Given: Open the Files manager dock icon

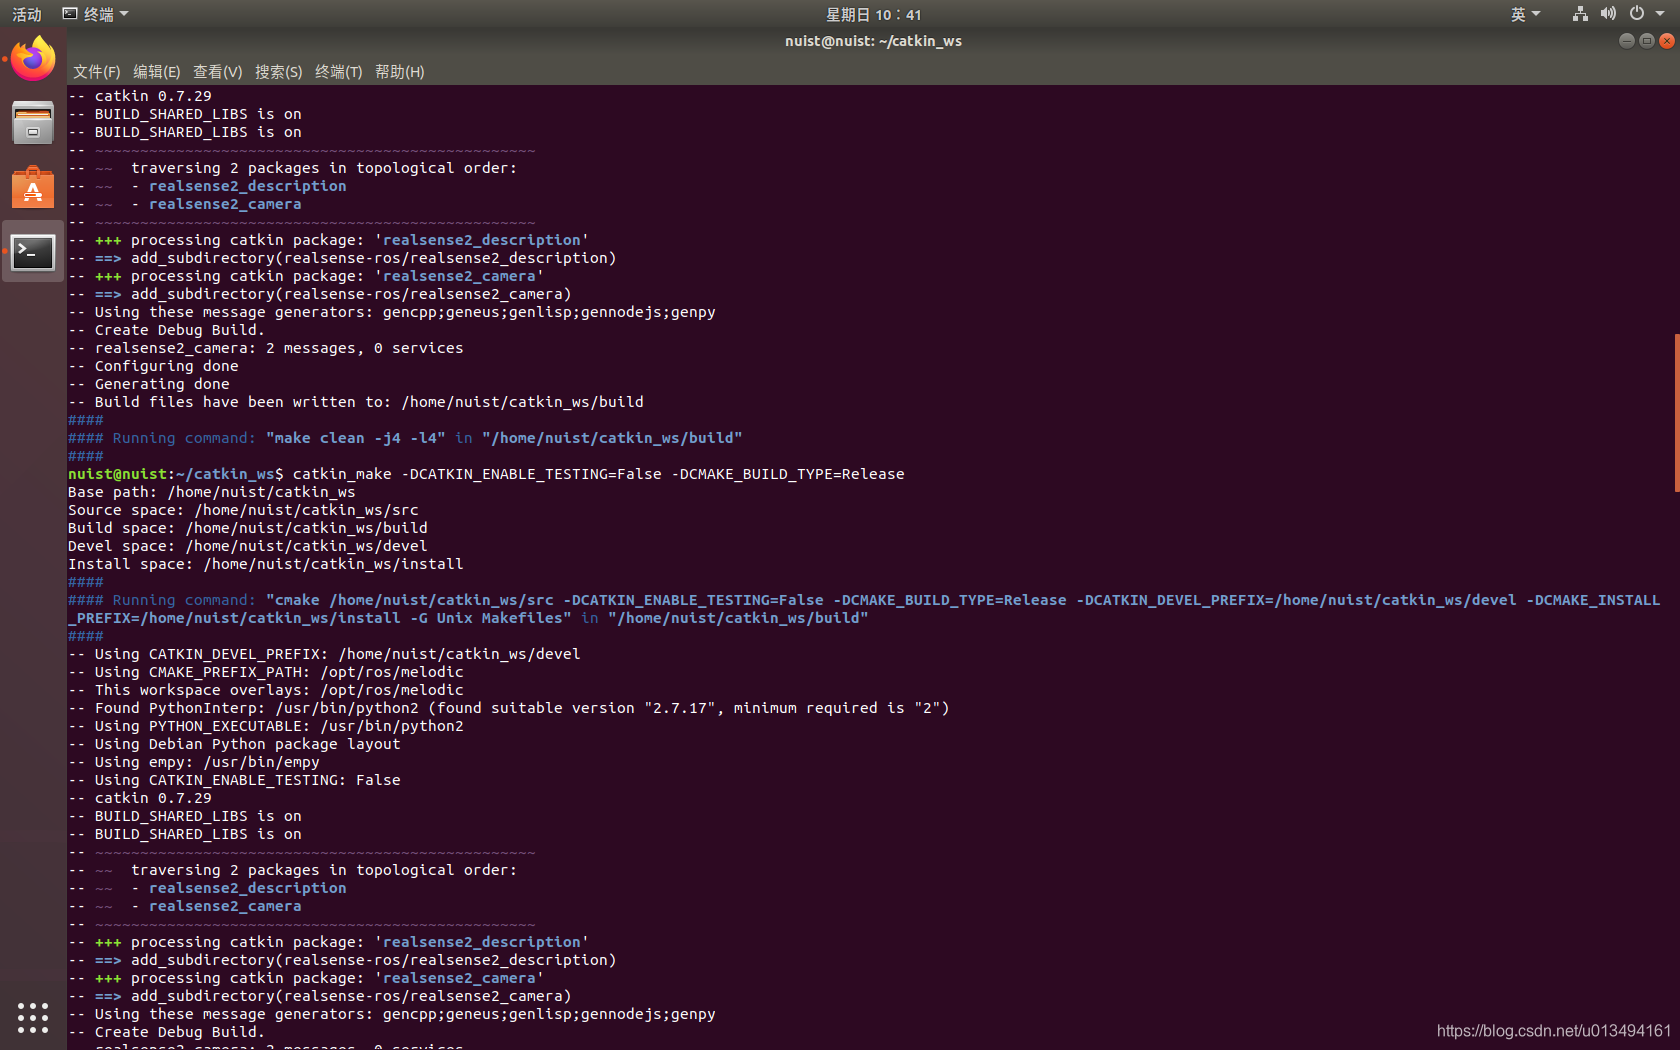Looking at the screenshot, I should [x=33, y=123].
